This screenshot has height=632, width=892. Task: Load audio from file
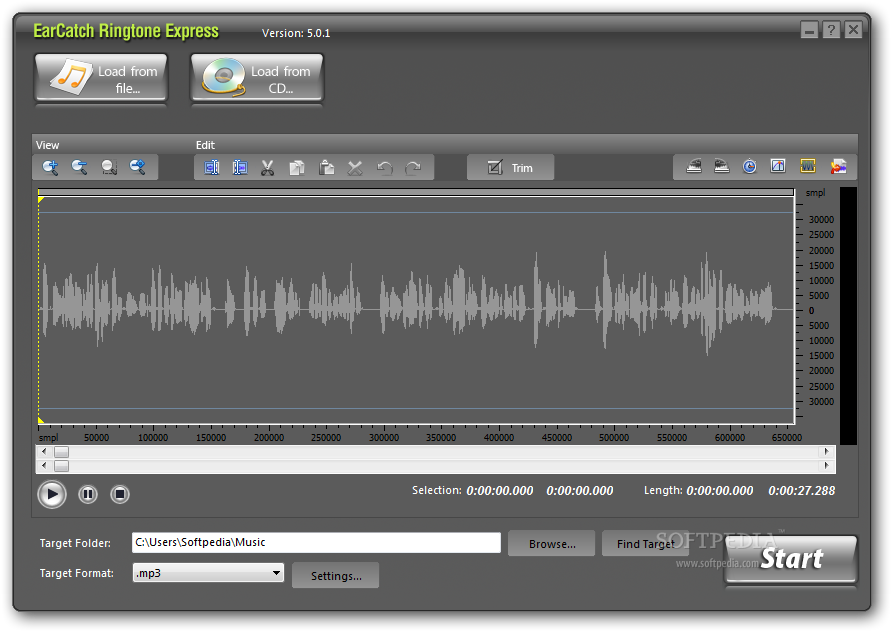pos(101,79)
